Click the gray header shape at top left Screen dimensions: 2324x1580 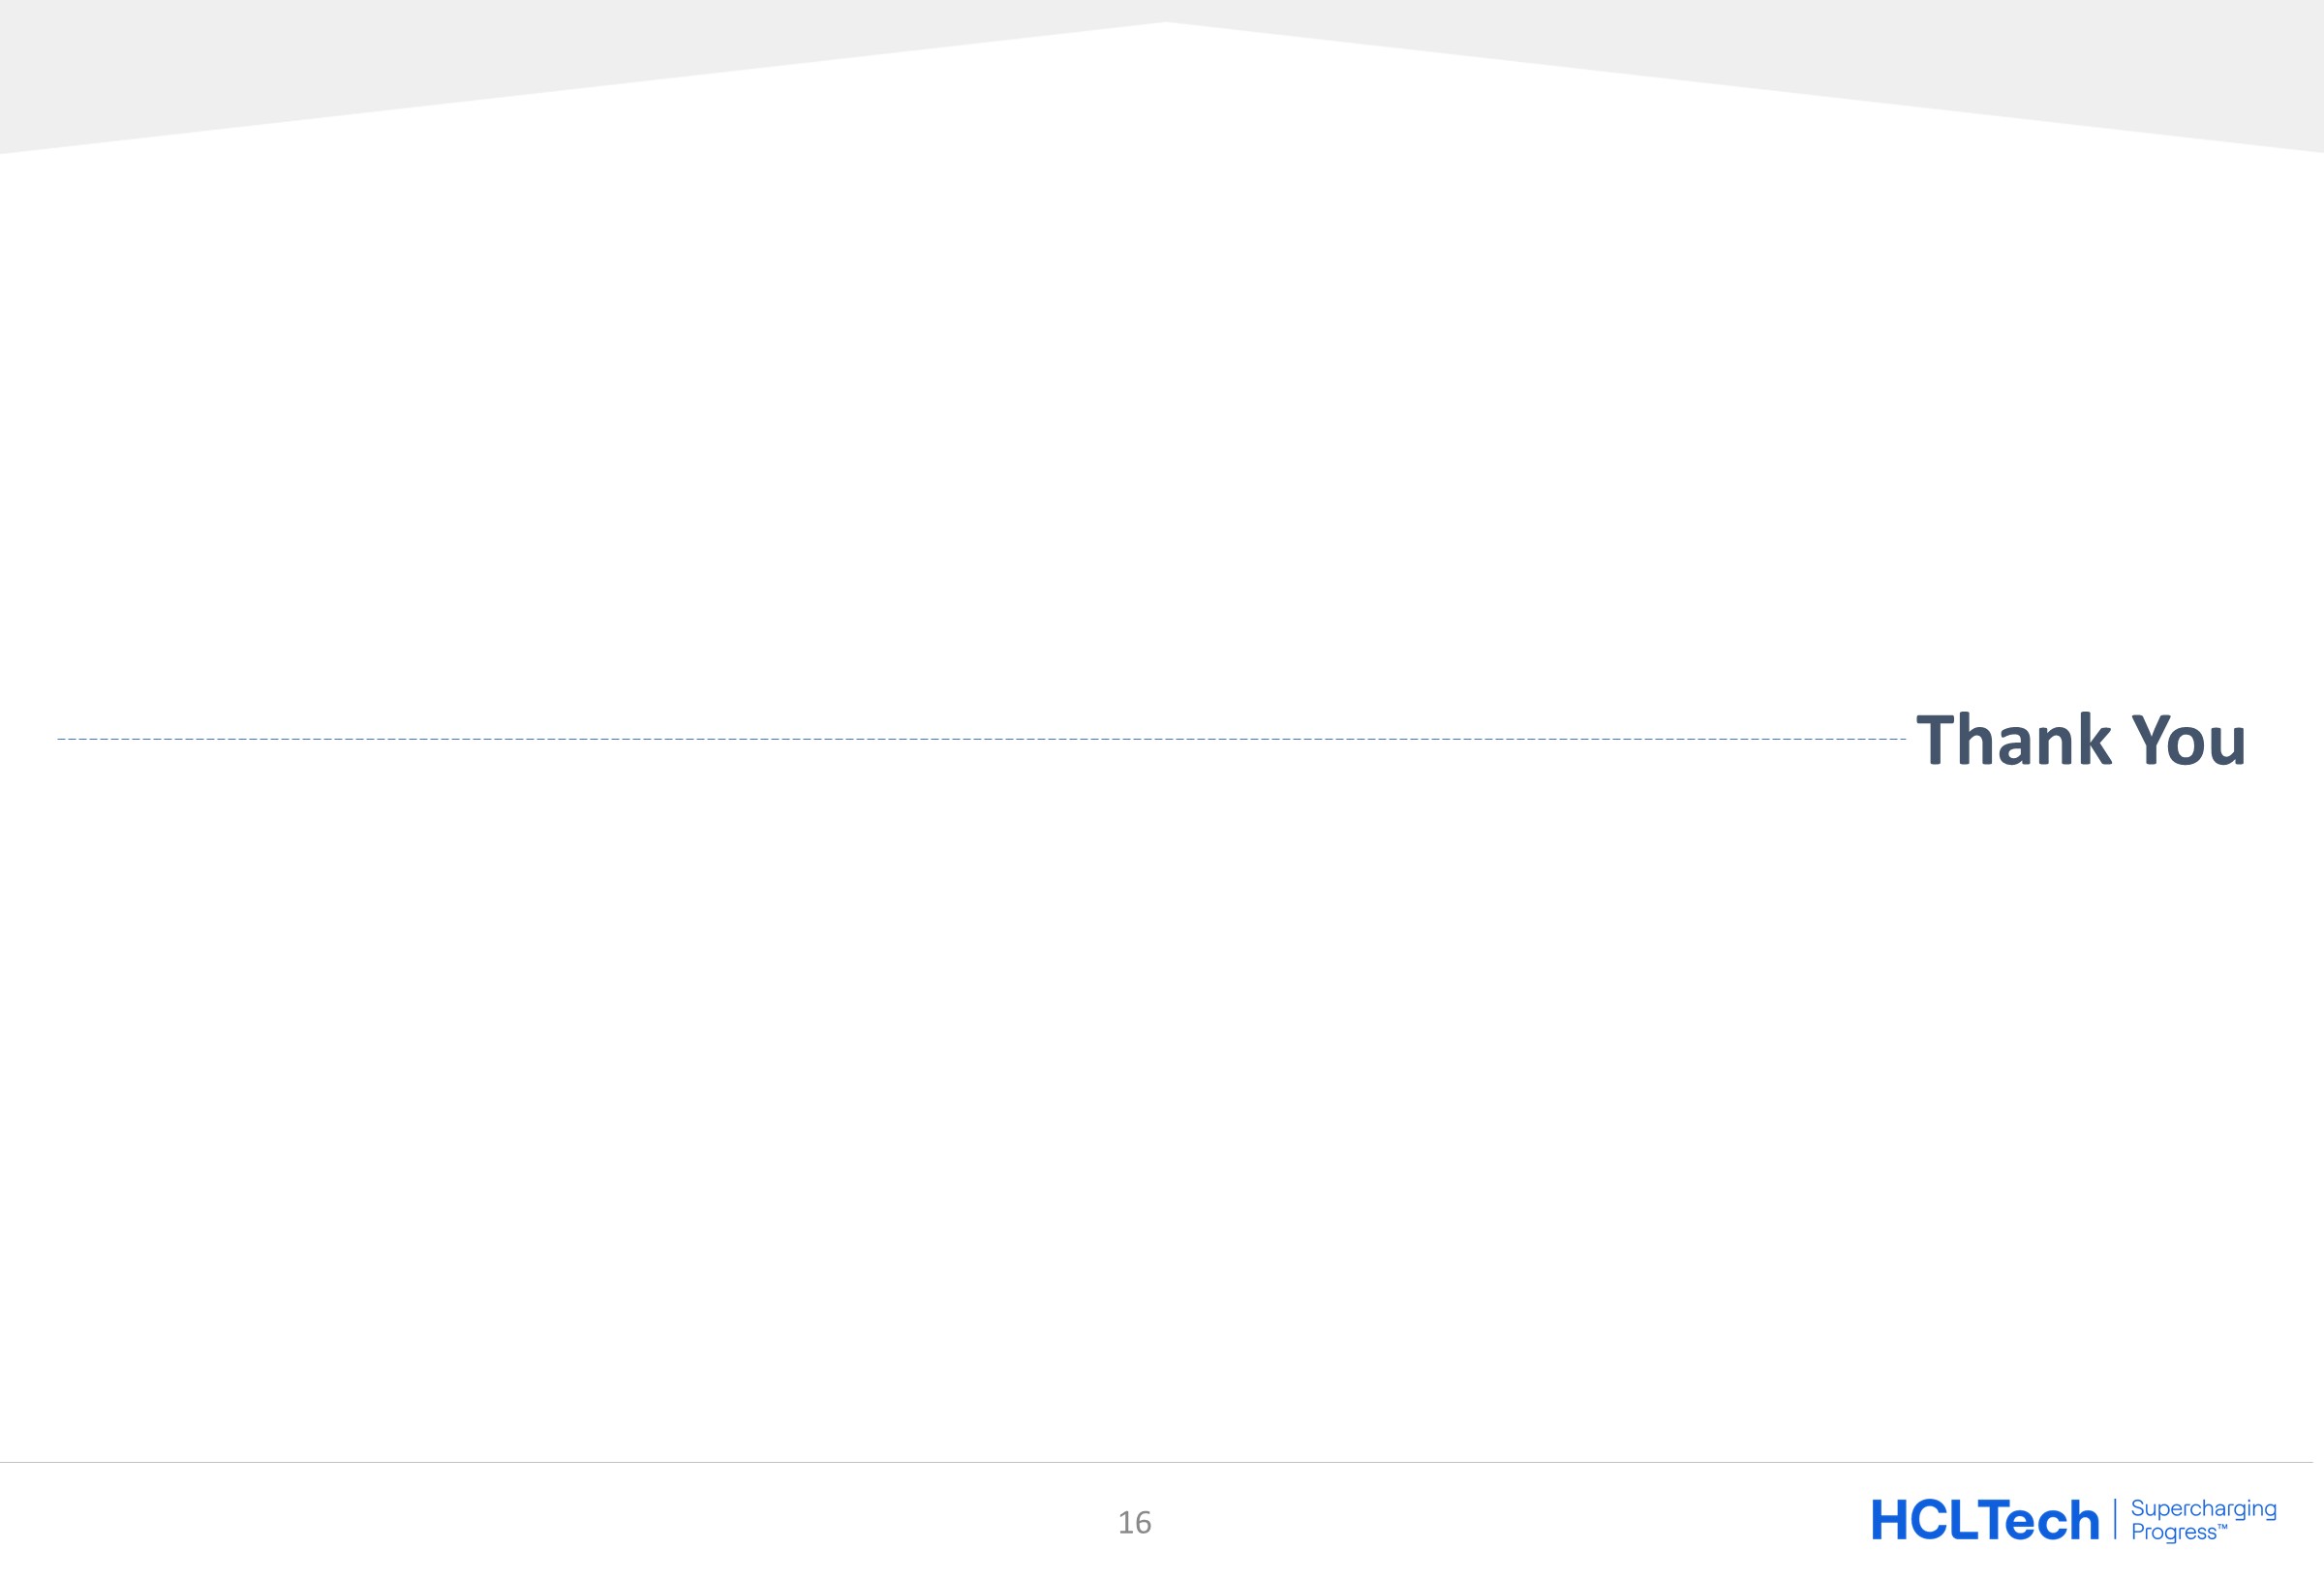(300, 60)
